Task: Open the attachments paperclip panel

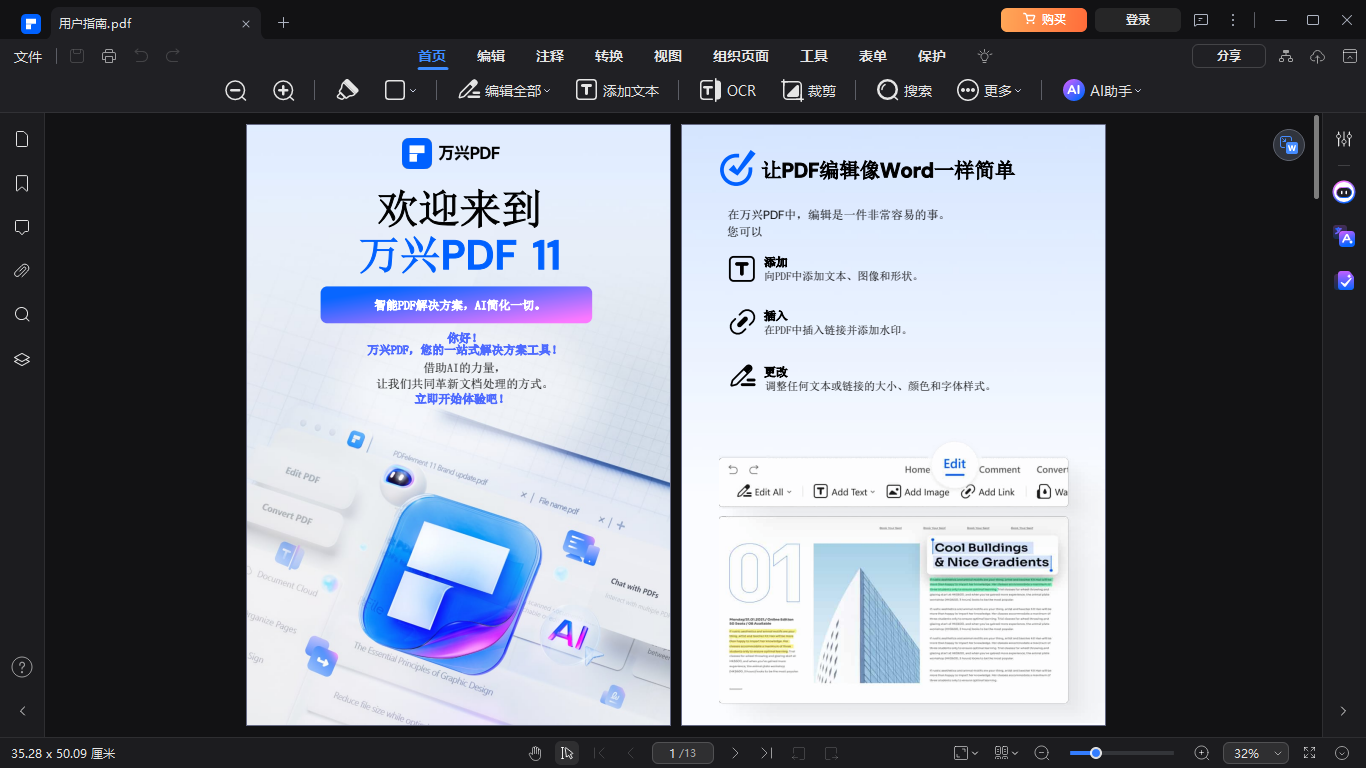Action: (x=22, y=271)
